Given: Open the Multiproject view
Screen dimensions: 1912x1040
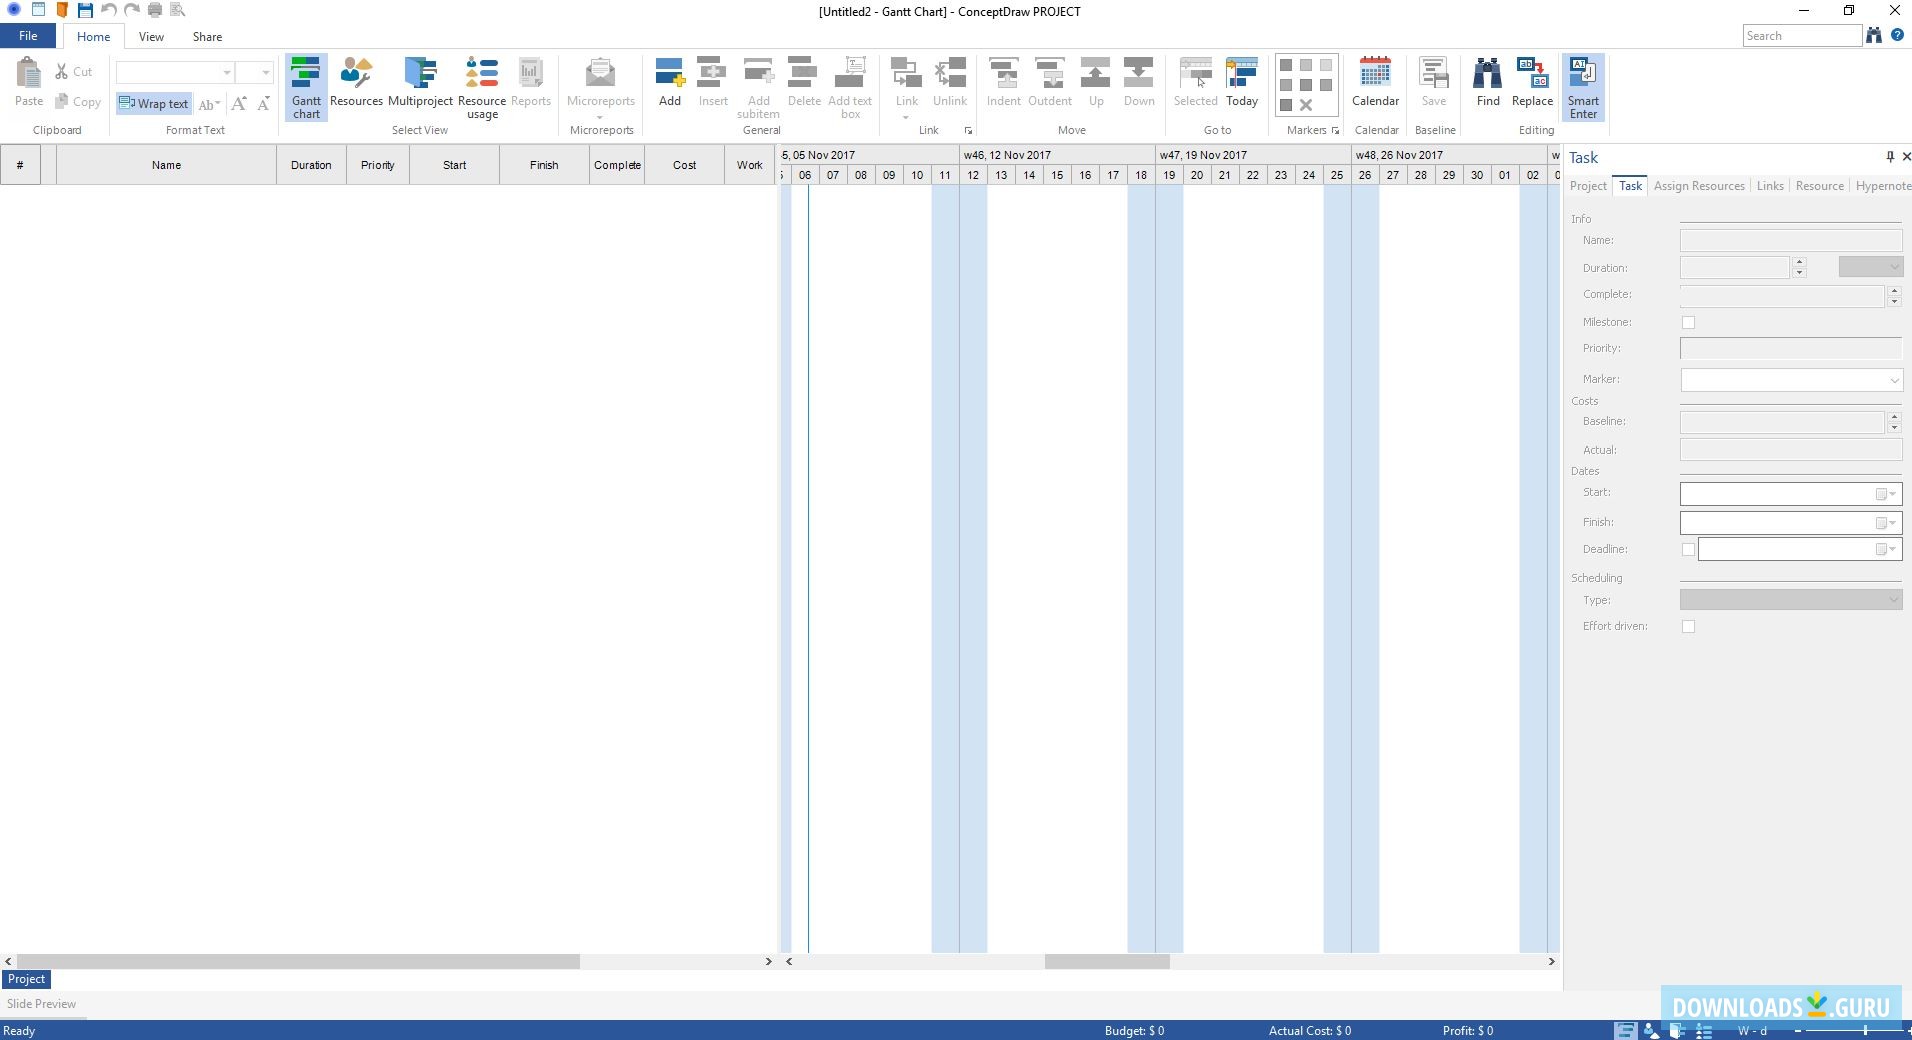Looking at the screenshot, I should [420, 82].
